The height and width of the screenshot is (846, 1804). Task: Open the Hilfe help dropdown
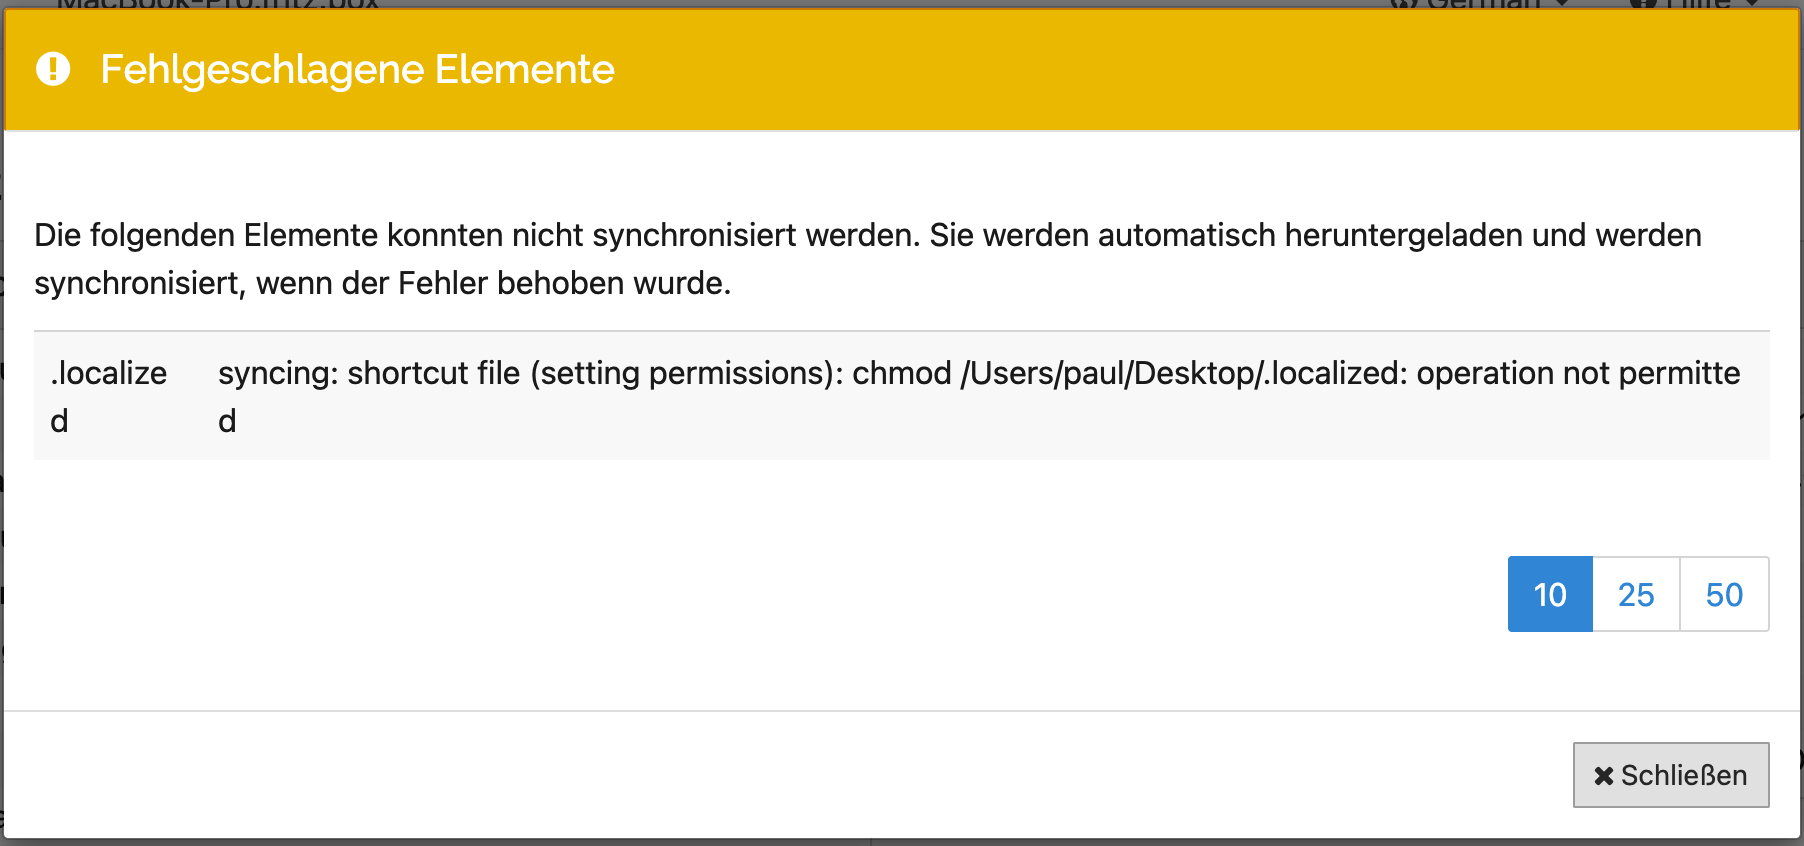point(1693,4)
